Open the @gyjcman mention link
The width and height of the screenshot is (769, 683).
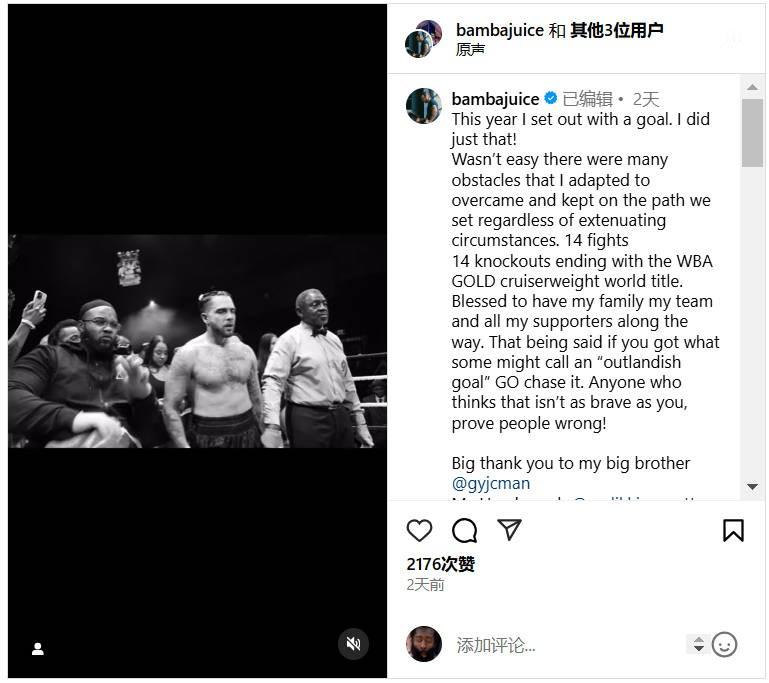(491, 483)
